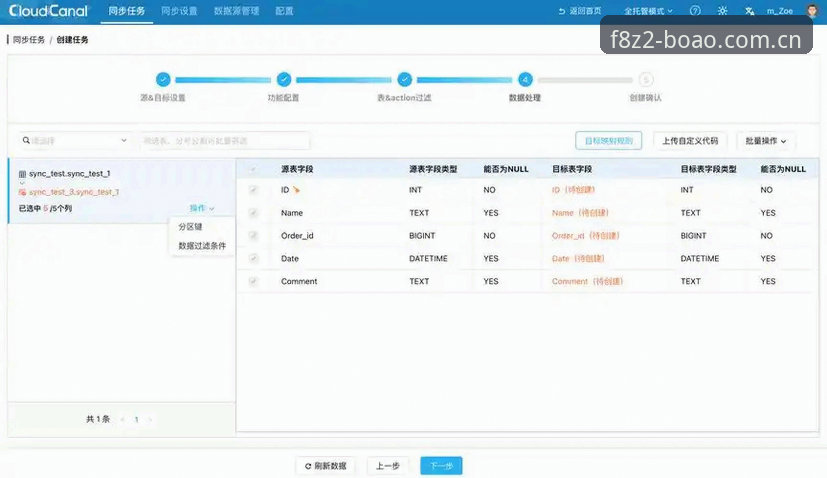Click target field Date (待创建)
827x478 pixels.
point(578,259)
